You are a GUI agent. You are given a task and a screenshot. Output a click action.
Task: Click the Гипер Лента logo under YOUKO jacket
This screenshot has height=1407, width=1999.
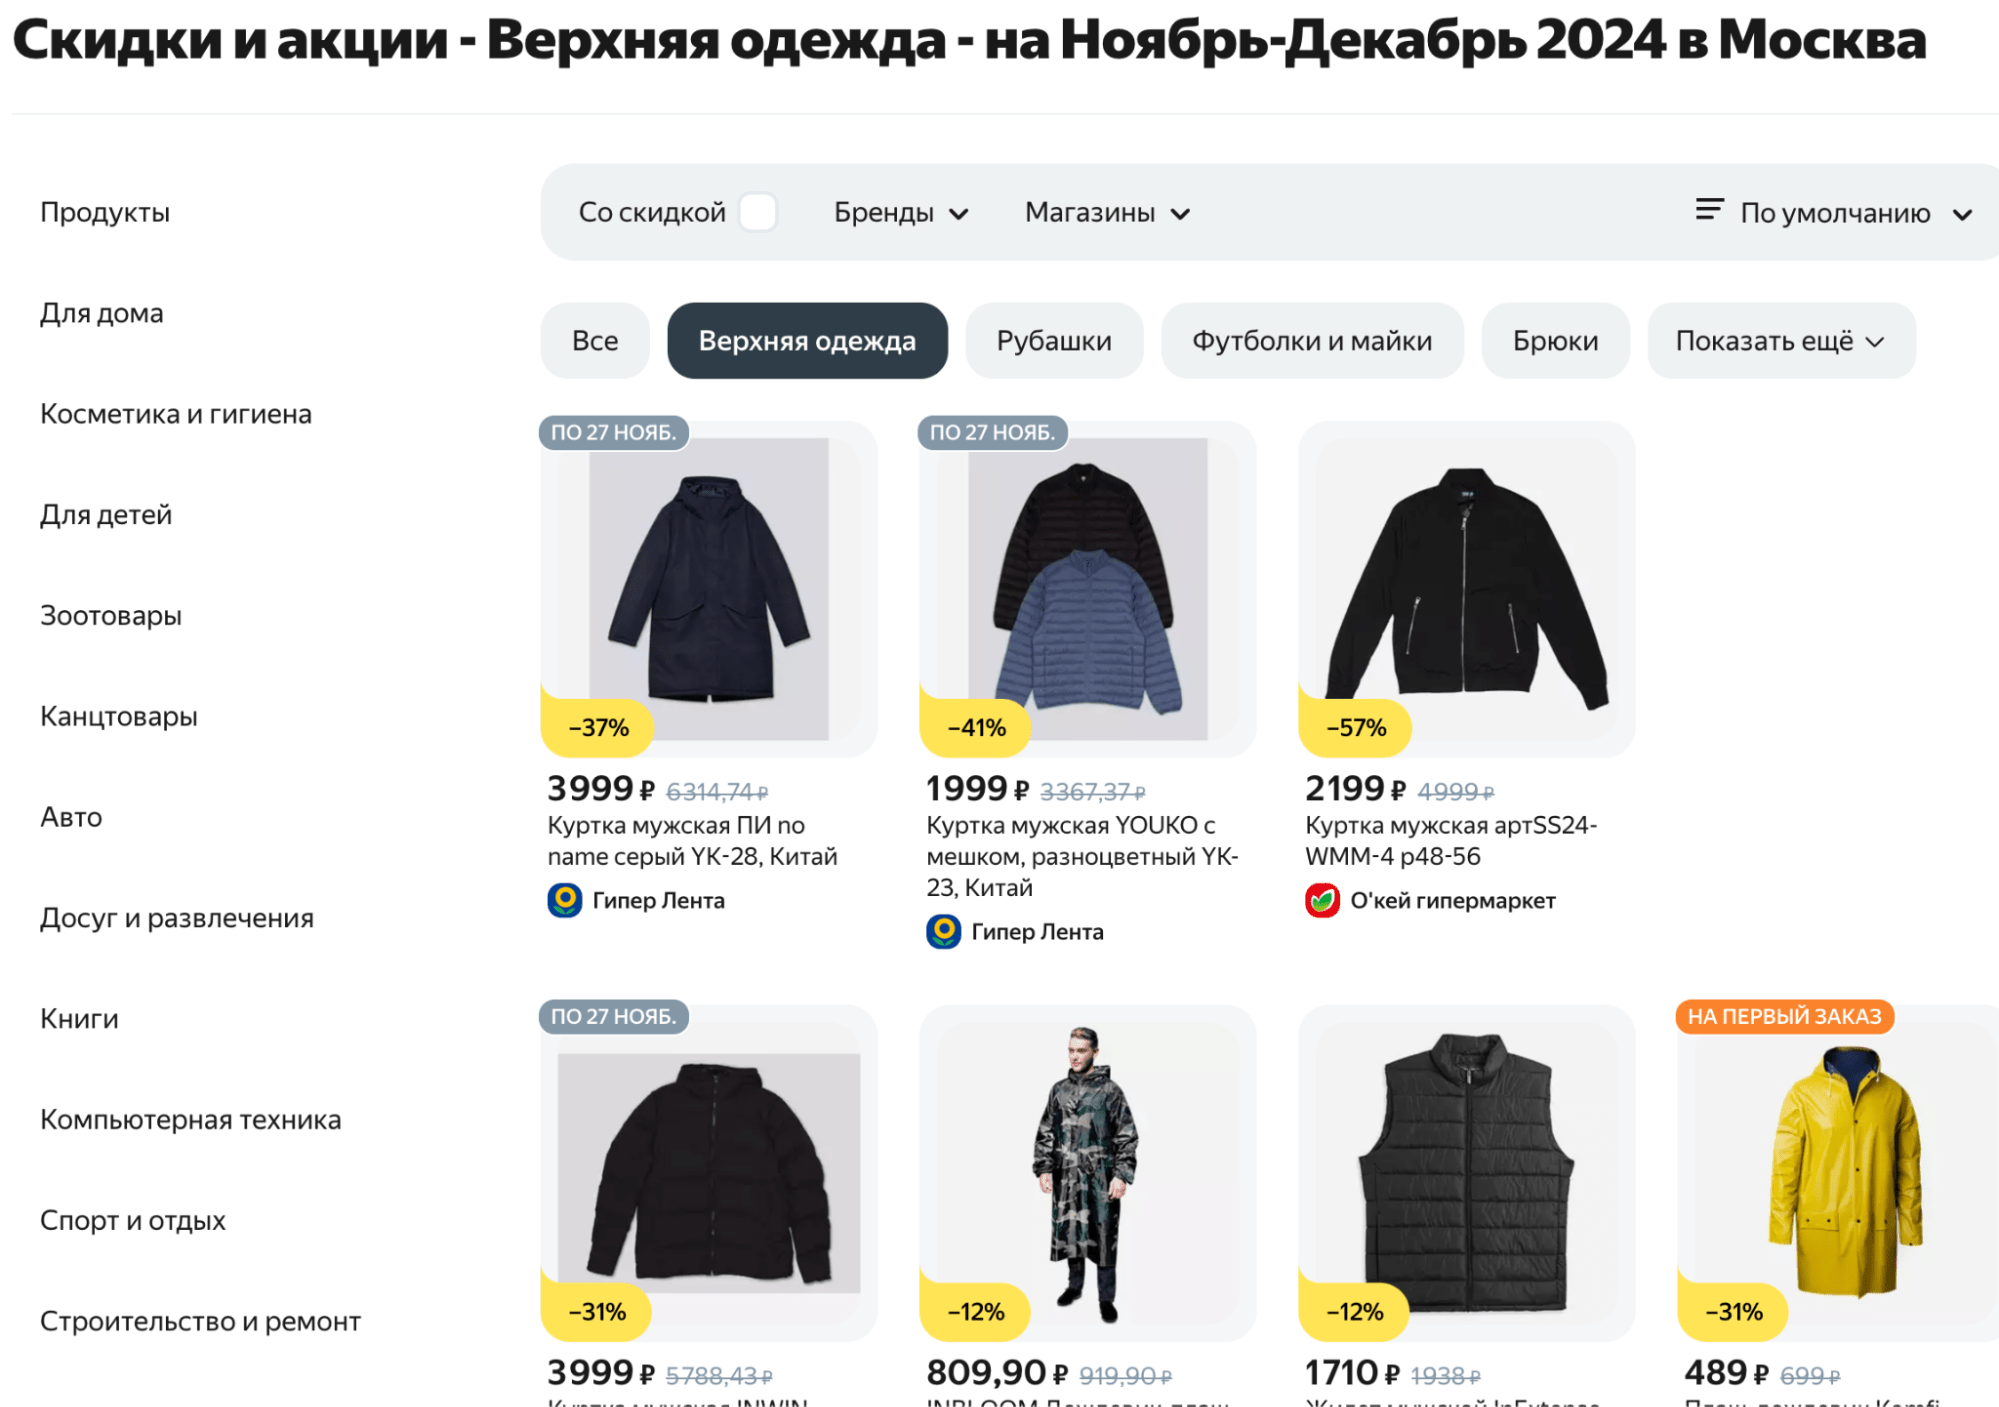(x=943, y=931)
